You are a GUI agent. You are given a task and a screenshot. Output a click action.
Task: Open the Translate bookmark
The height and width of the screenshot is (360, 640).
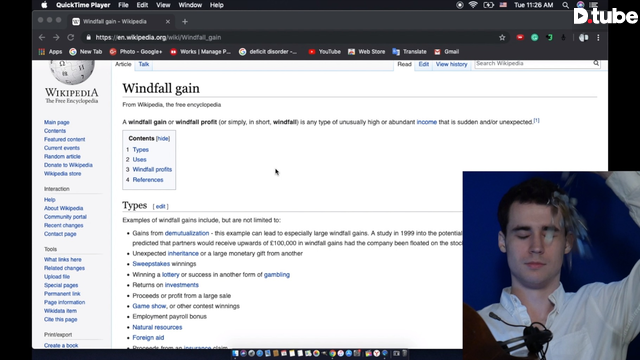point(409,52)
